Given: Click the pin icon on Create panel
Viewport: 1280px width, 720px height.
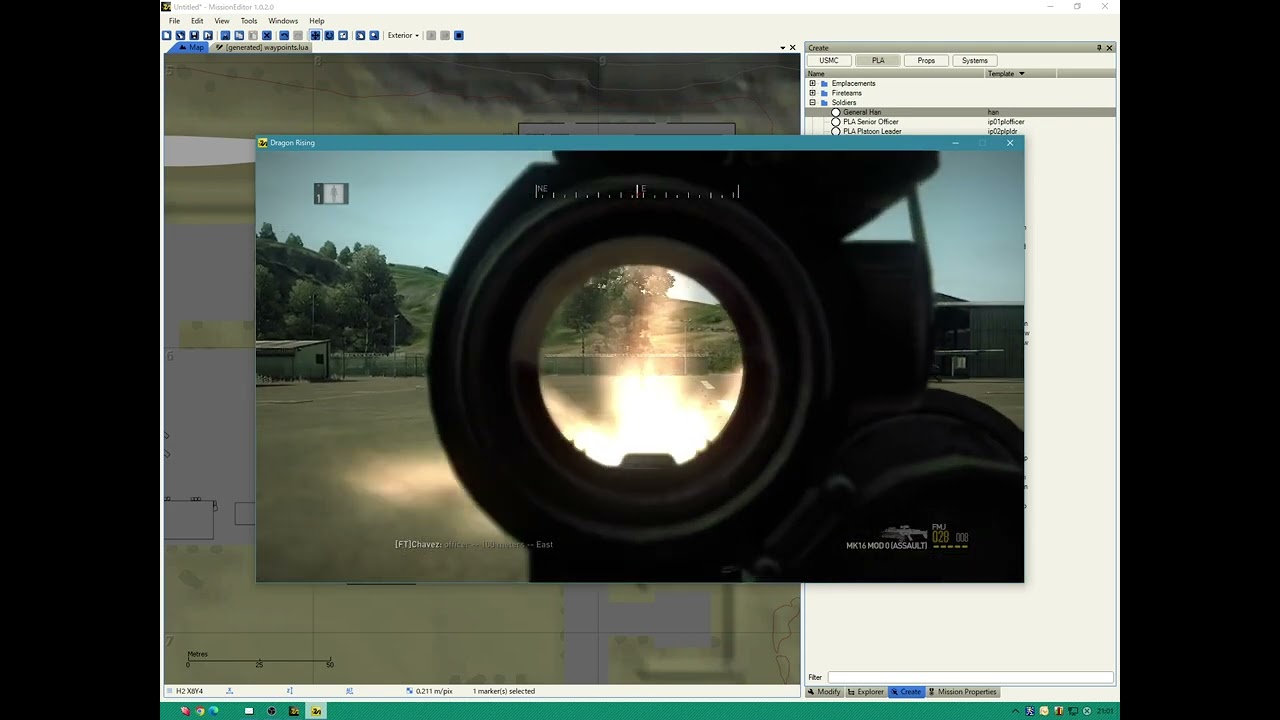Looking at the screenshot, I should point(1099,48).
